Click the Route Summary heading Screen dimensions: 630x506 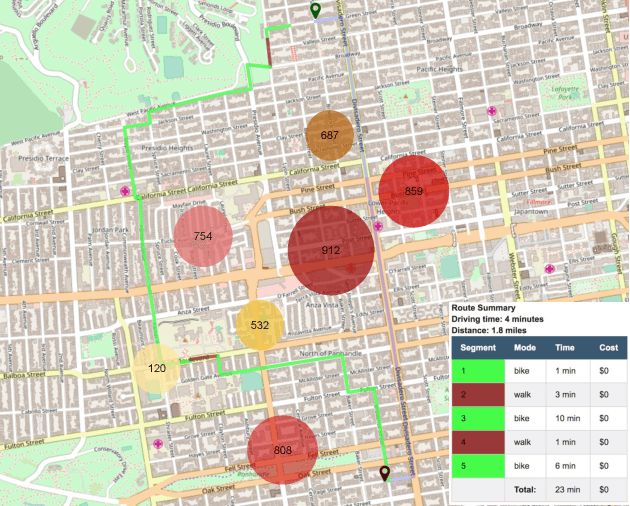tap(484, 309)
